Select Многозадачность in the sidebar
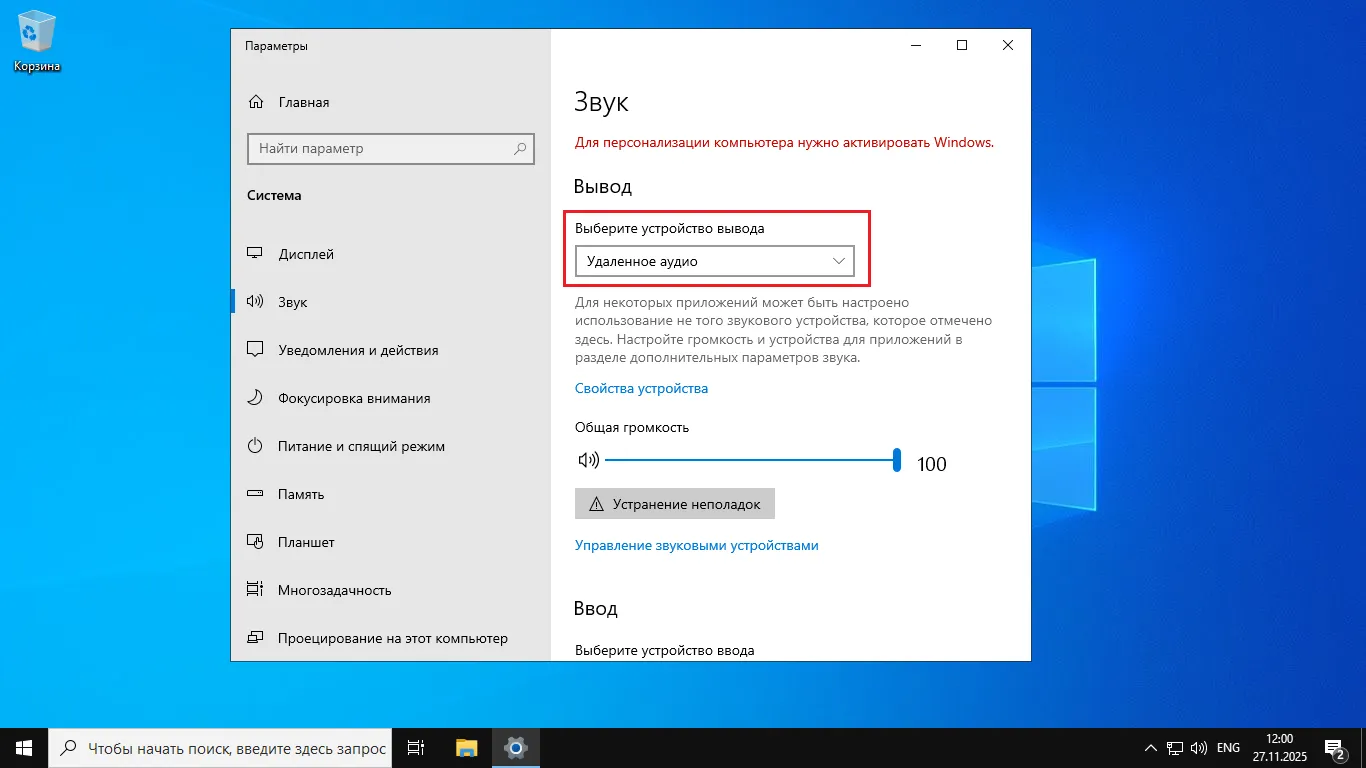Screen dimensions: 1366x768 click(334, 590)
